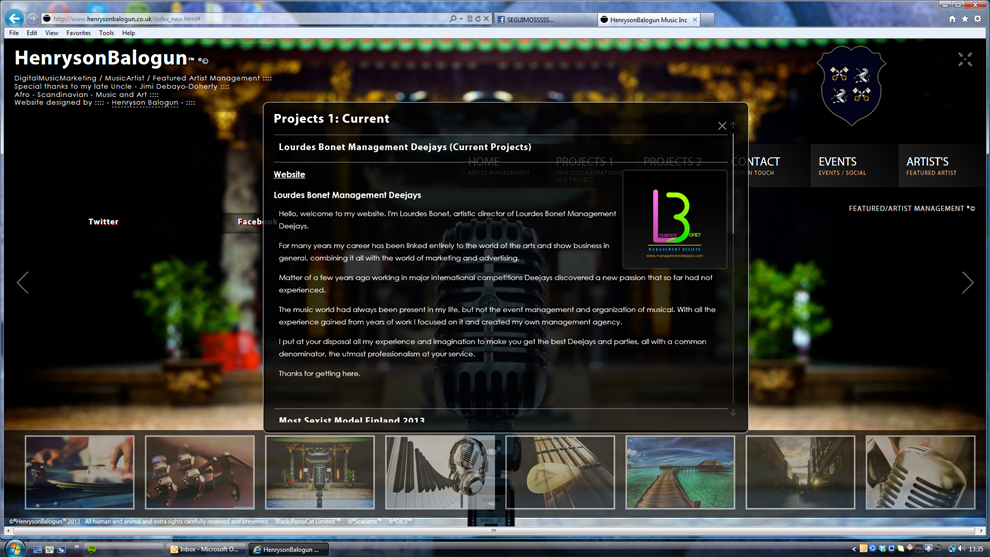Click the browser Back arrow button

coord(14,18)
